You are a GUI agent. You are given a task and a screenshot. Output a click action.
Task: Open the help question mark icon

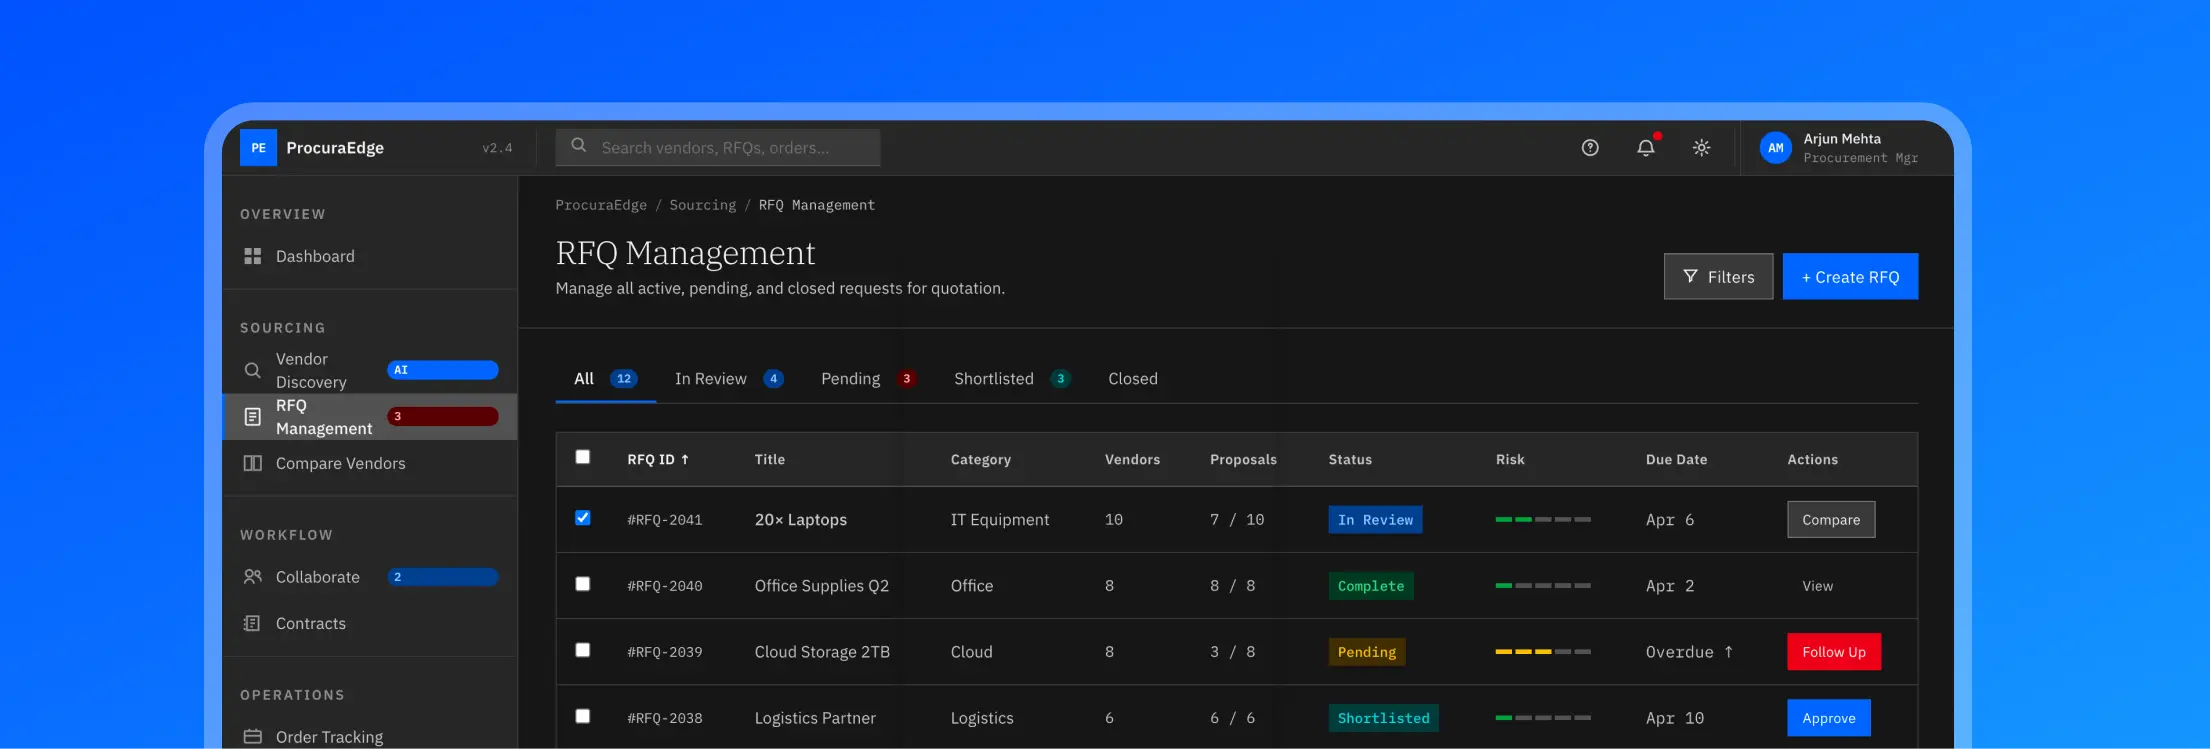[1590, 148]
